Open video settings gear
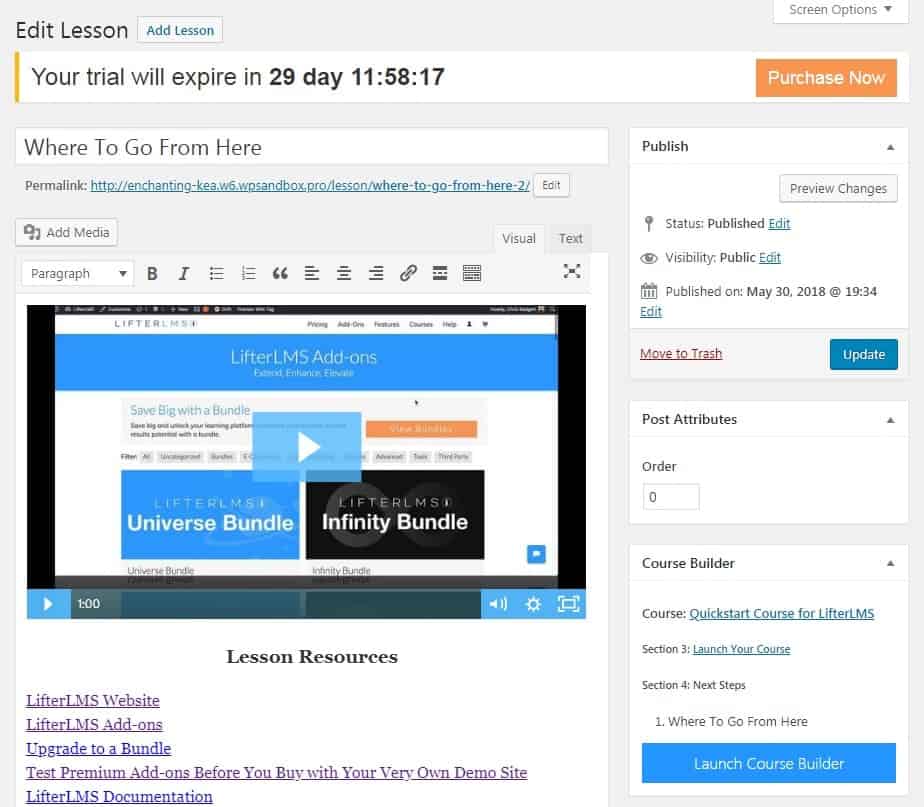Viewport: 924px width, 807px height. click(533, 604)
